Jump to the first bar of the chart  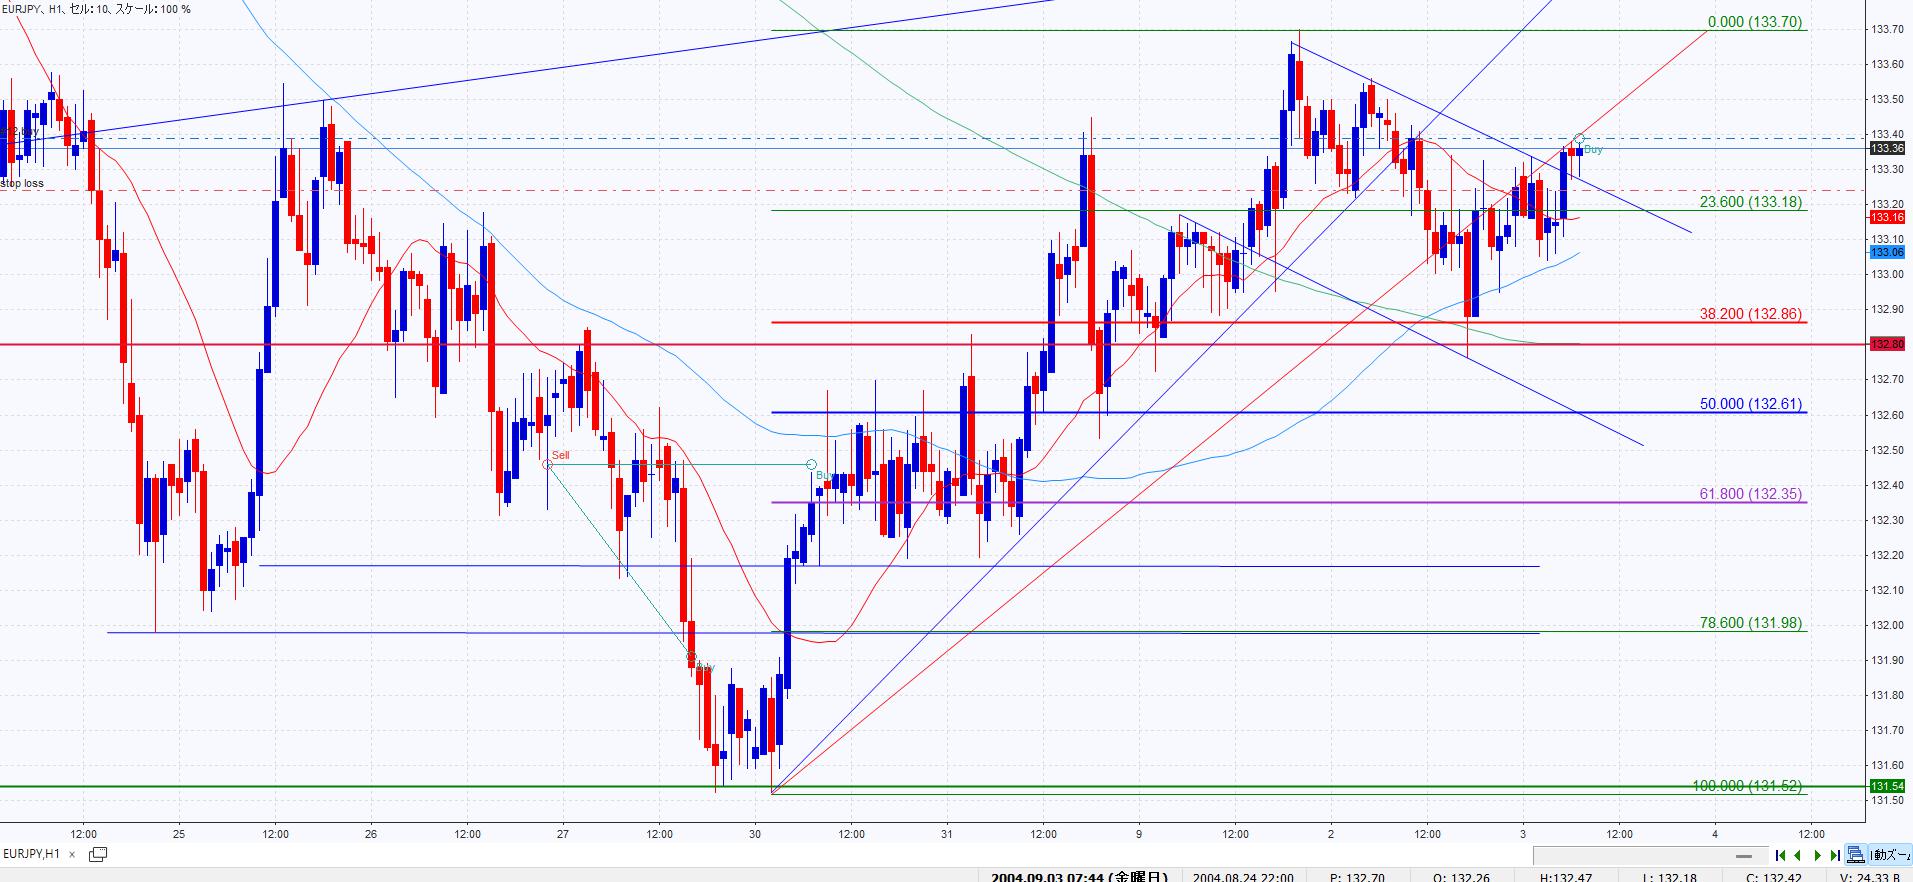point(1781,855)
